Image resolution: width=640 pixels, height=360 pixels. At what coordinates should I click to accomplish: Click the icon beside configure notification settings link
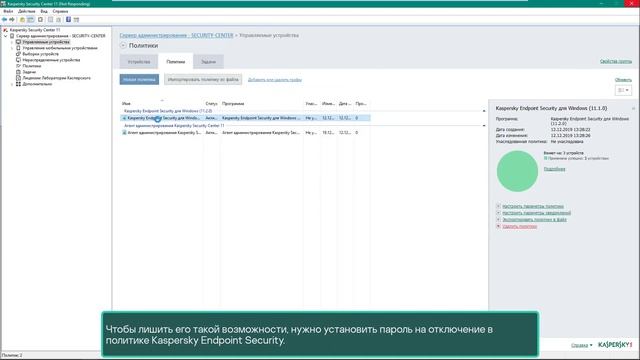pos(498,213)
